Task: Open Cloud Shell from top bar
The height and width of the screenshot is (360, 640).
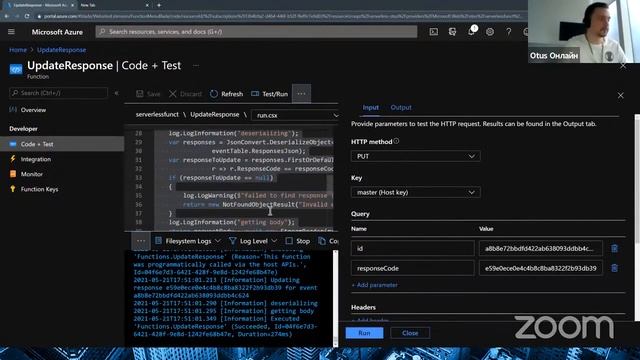Action: pos(433,31)
